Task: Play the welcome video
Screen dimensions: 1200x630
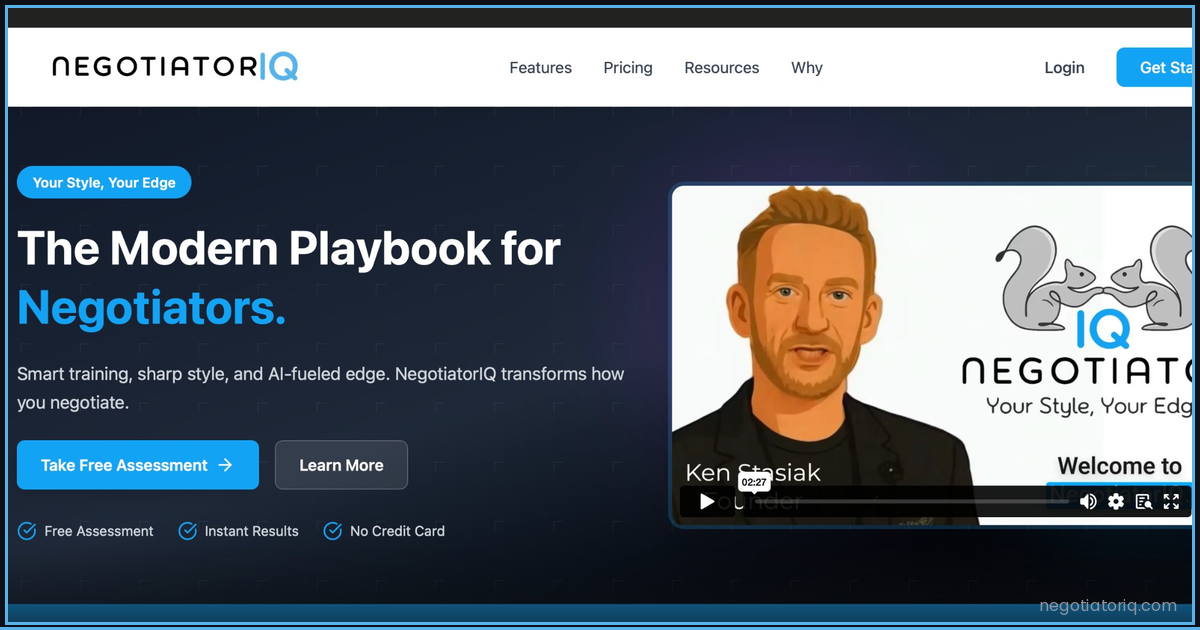Action: coord(707,502)
